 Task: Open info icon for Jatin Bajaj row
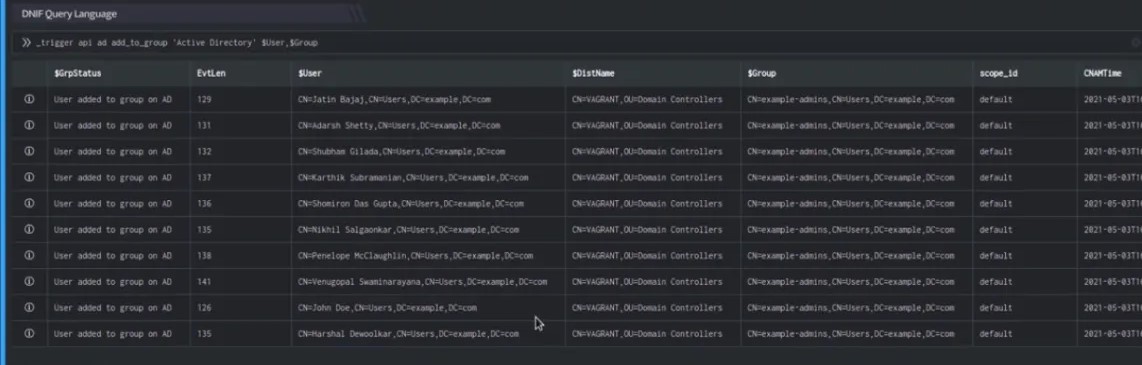click(29, 99)
